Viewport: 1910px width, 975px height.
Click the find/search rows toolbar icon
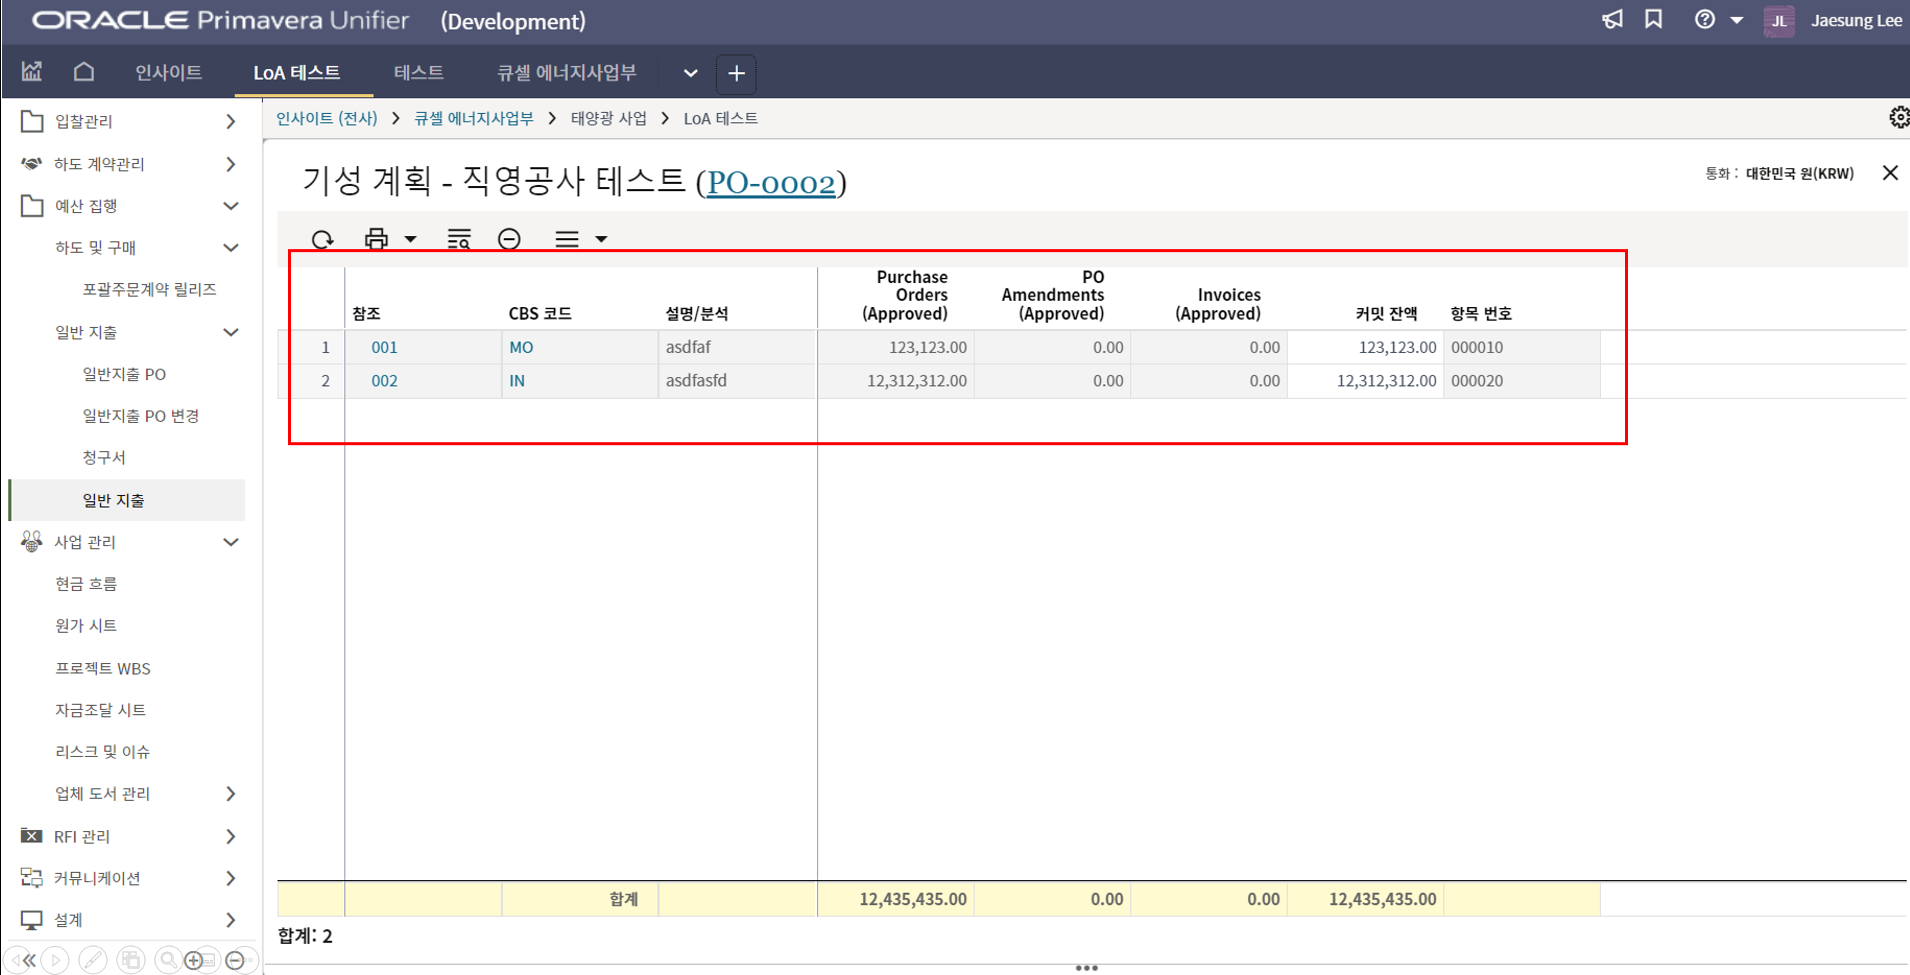click(x=459, y=239)
